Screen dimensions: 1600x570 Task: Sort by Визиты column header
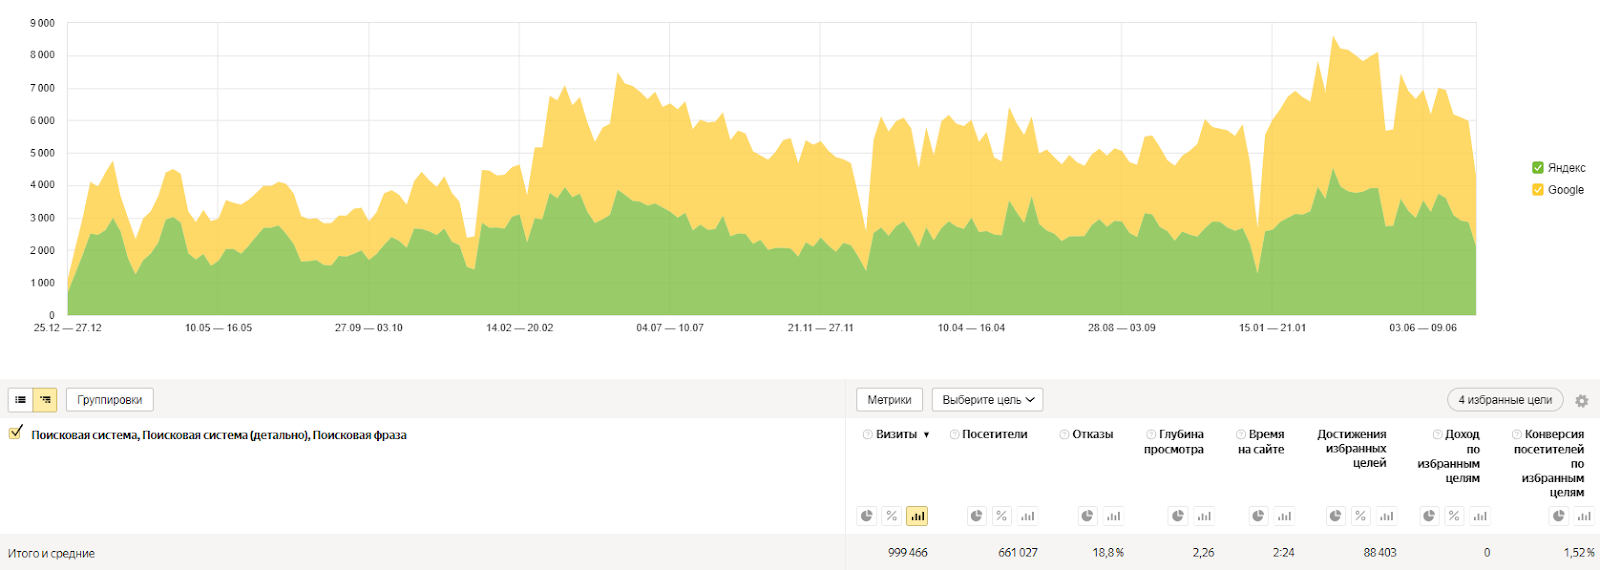pos(896,435)
